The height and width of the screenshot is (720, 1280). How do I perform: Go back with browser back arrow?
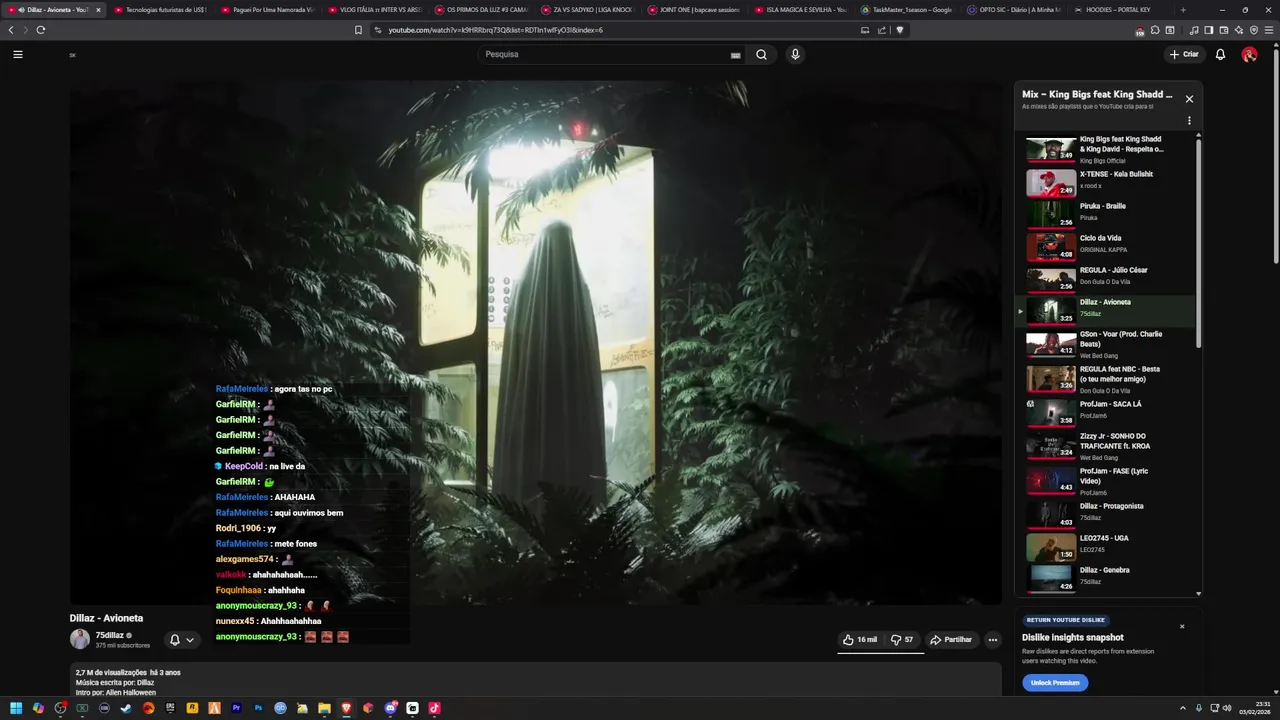point(11,30)
